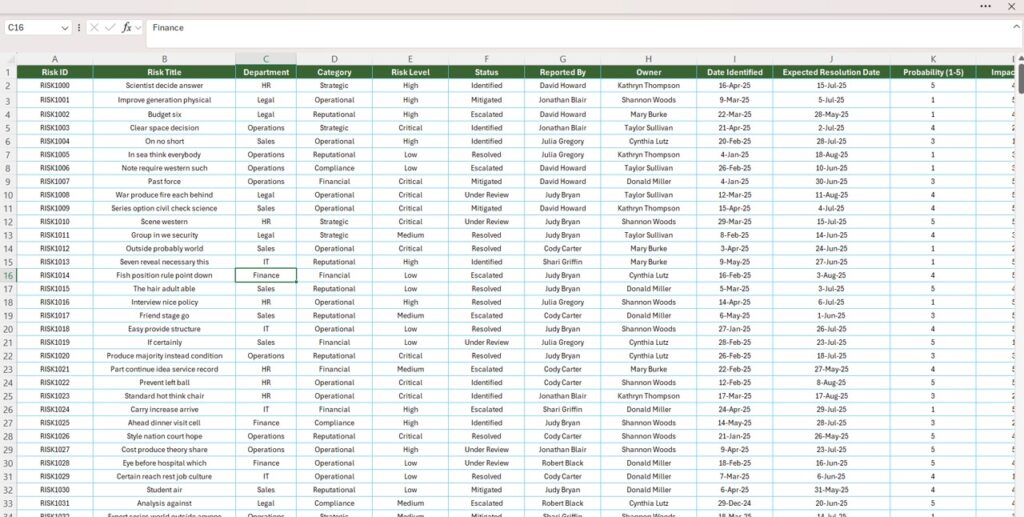Select cell Clear space decision
1024x517 pixels.
(x=165, y=128)
